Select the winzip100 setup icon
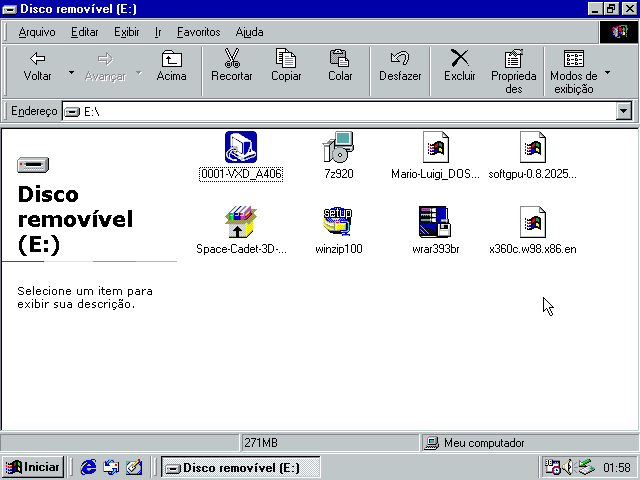This screenshot has width=640, height=480. (x=338, y=222)
